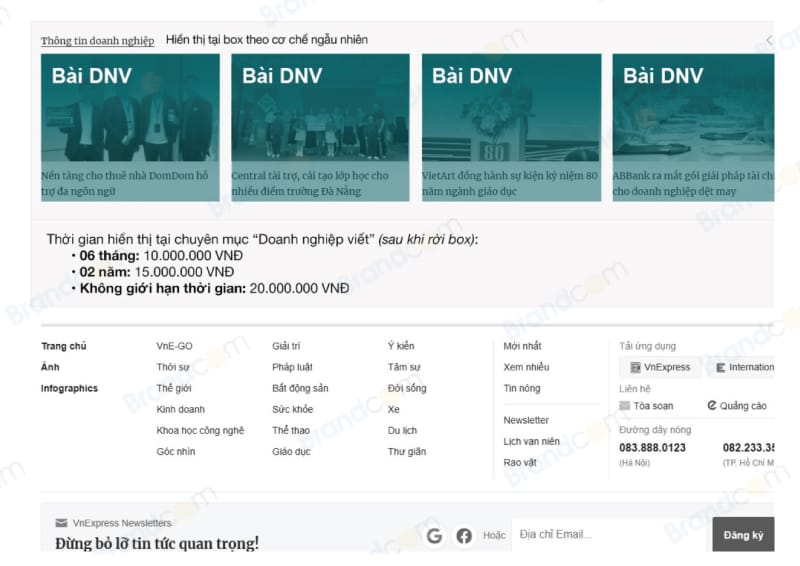Click the Facebook sign-in icon

tap(464, 536)
